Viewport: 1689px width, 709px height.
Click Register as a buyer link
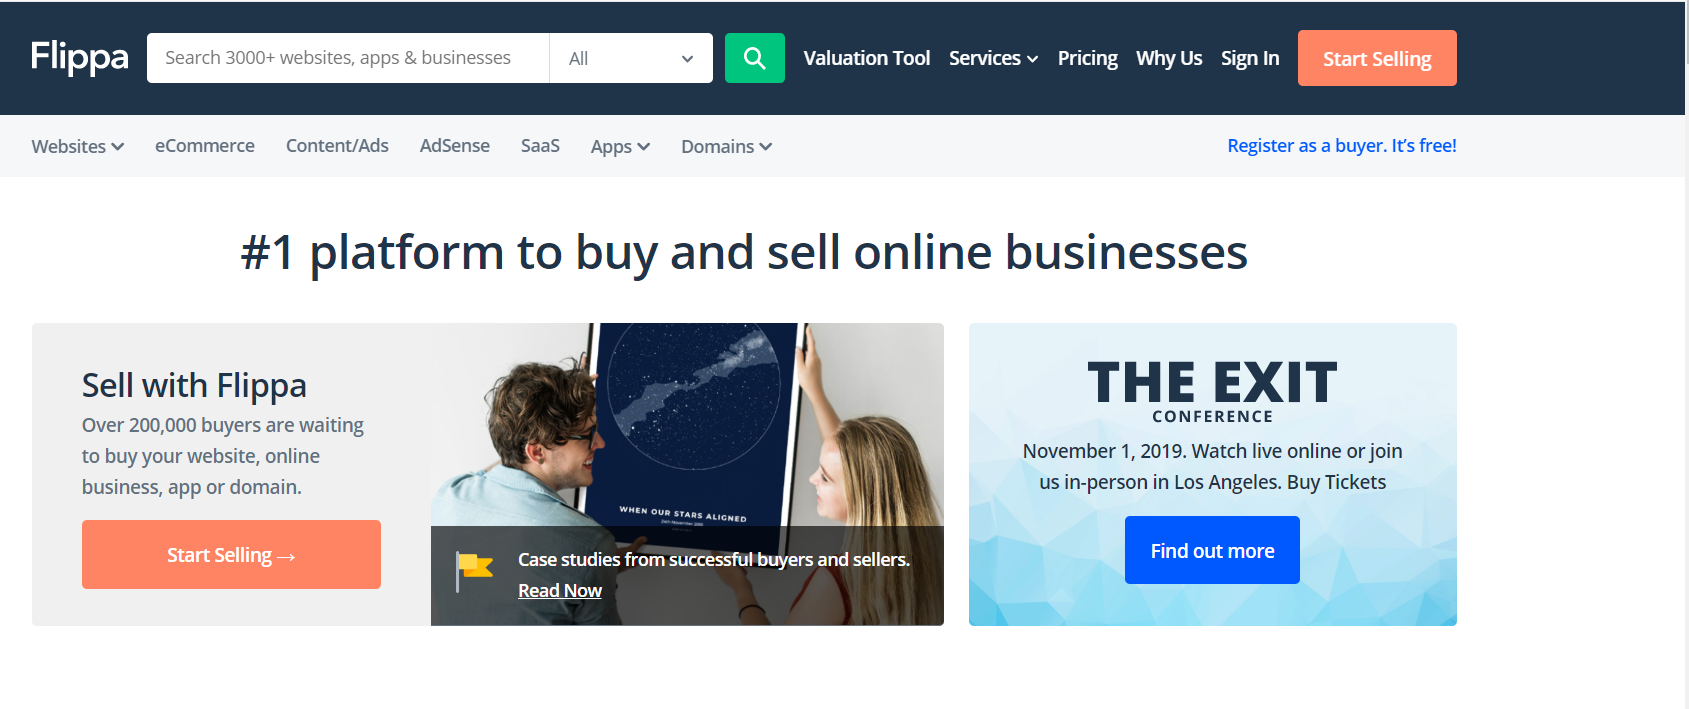1342,146
